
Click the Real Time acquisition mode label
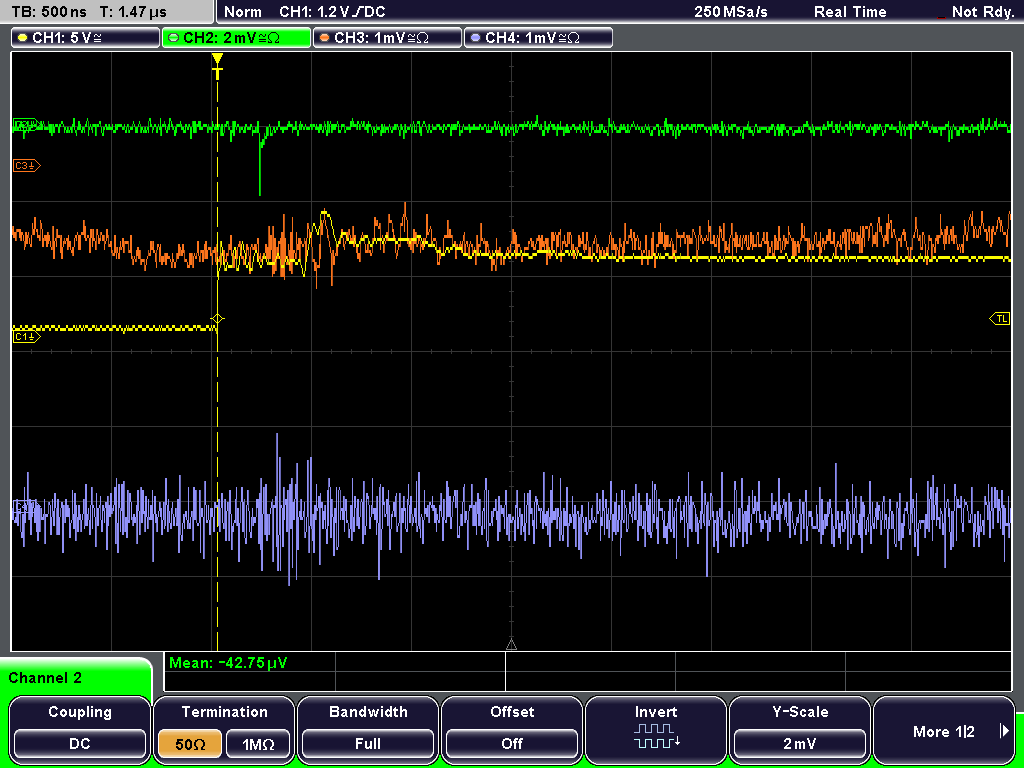pos(850,12)
